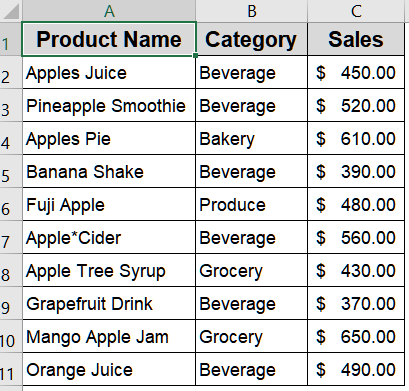
Task: Click the Product Name header cell
Action: tap(109, 39)
